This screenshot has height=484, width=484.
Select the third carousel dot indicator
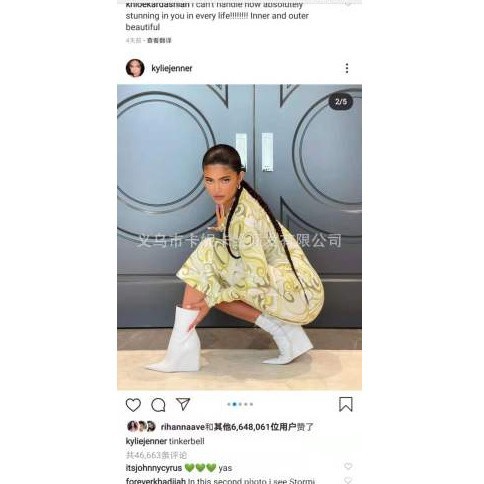click(240, 404)
